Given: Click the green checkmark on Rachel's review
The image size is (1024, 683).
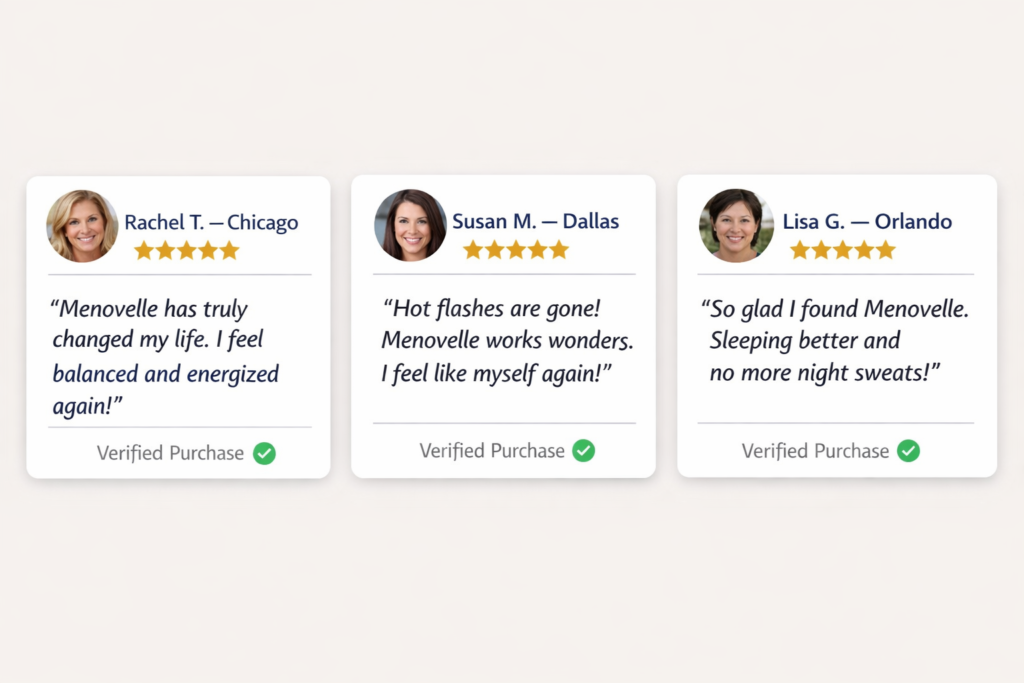Looking at the screenshot, I should click(264, 453).
